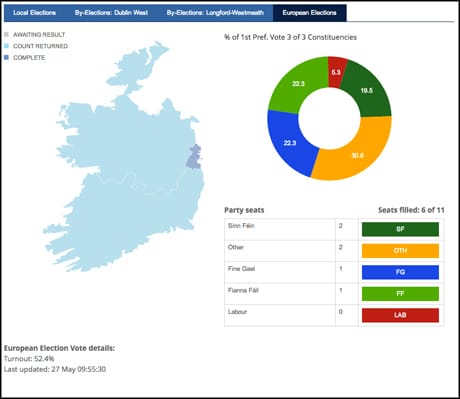This screenshot has width=460, height=399.
Task: Switch to By-Elections: Dublin West tab
Action: [111, 13]
